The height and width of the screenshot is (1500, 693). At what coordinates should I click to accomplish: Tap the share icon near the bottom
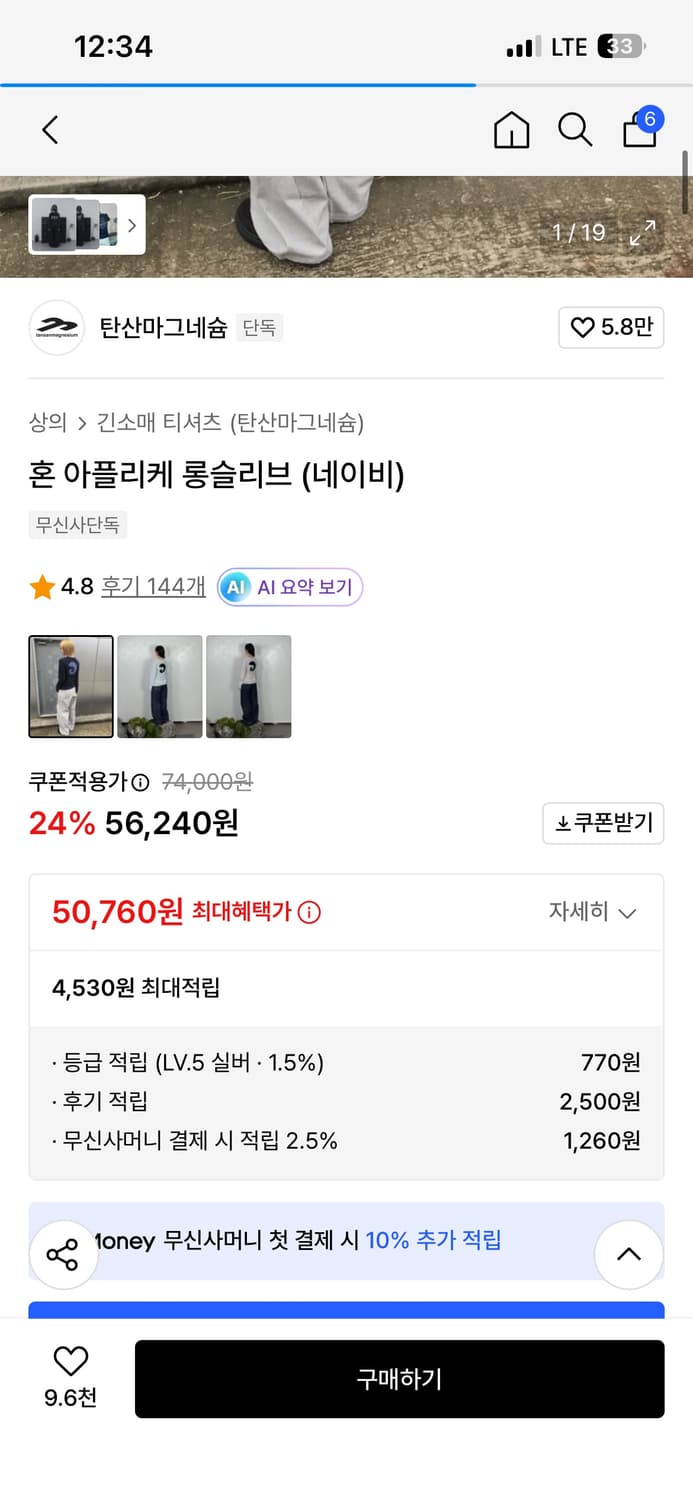point(63,1253)
